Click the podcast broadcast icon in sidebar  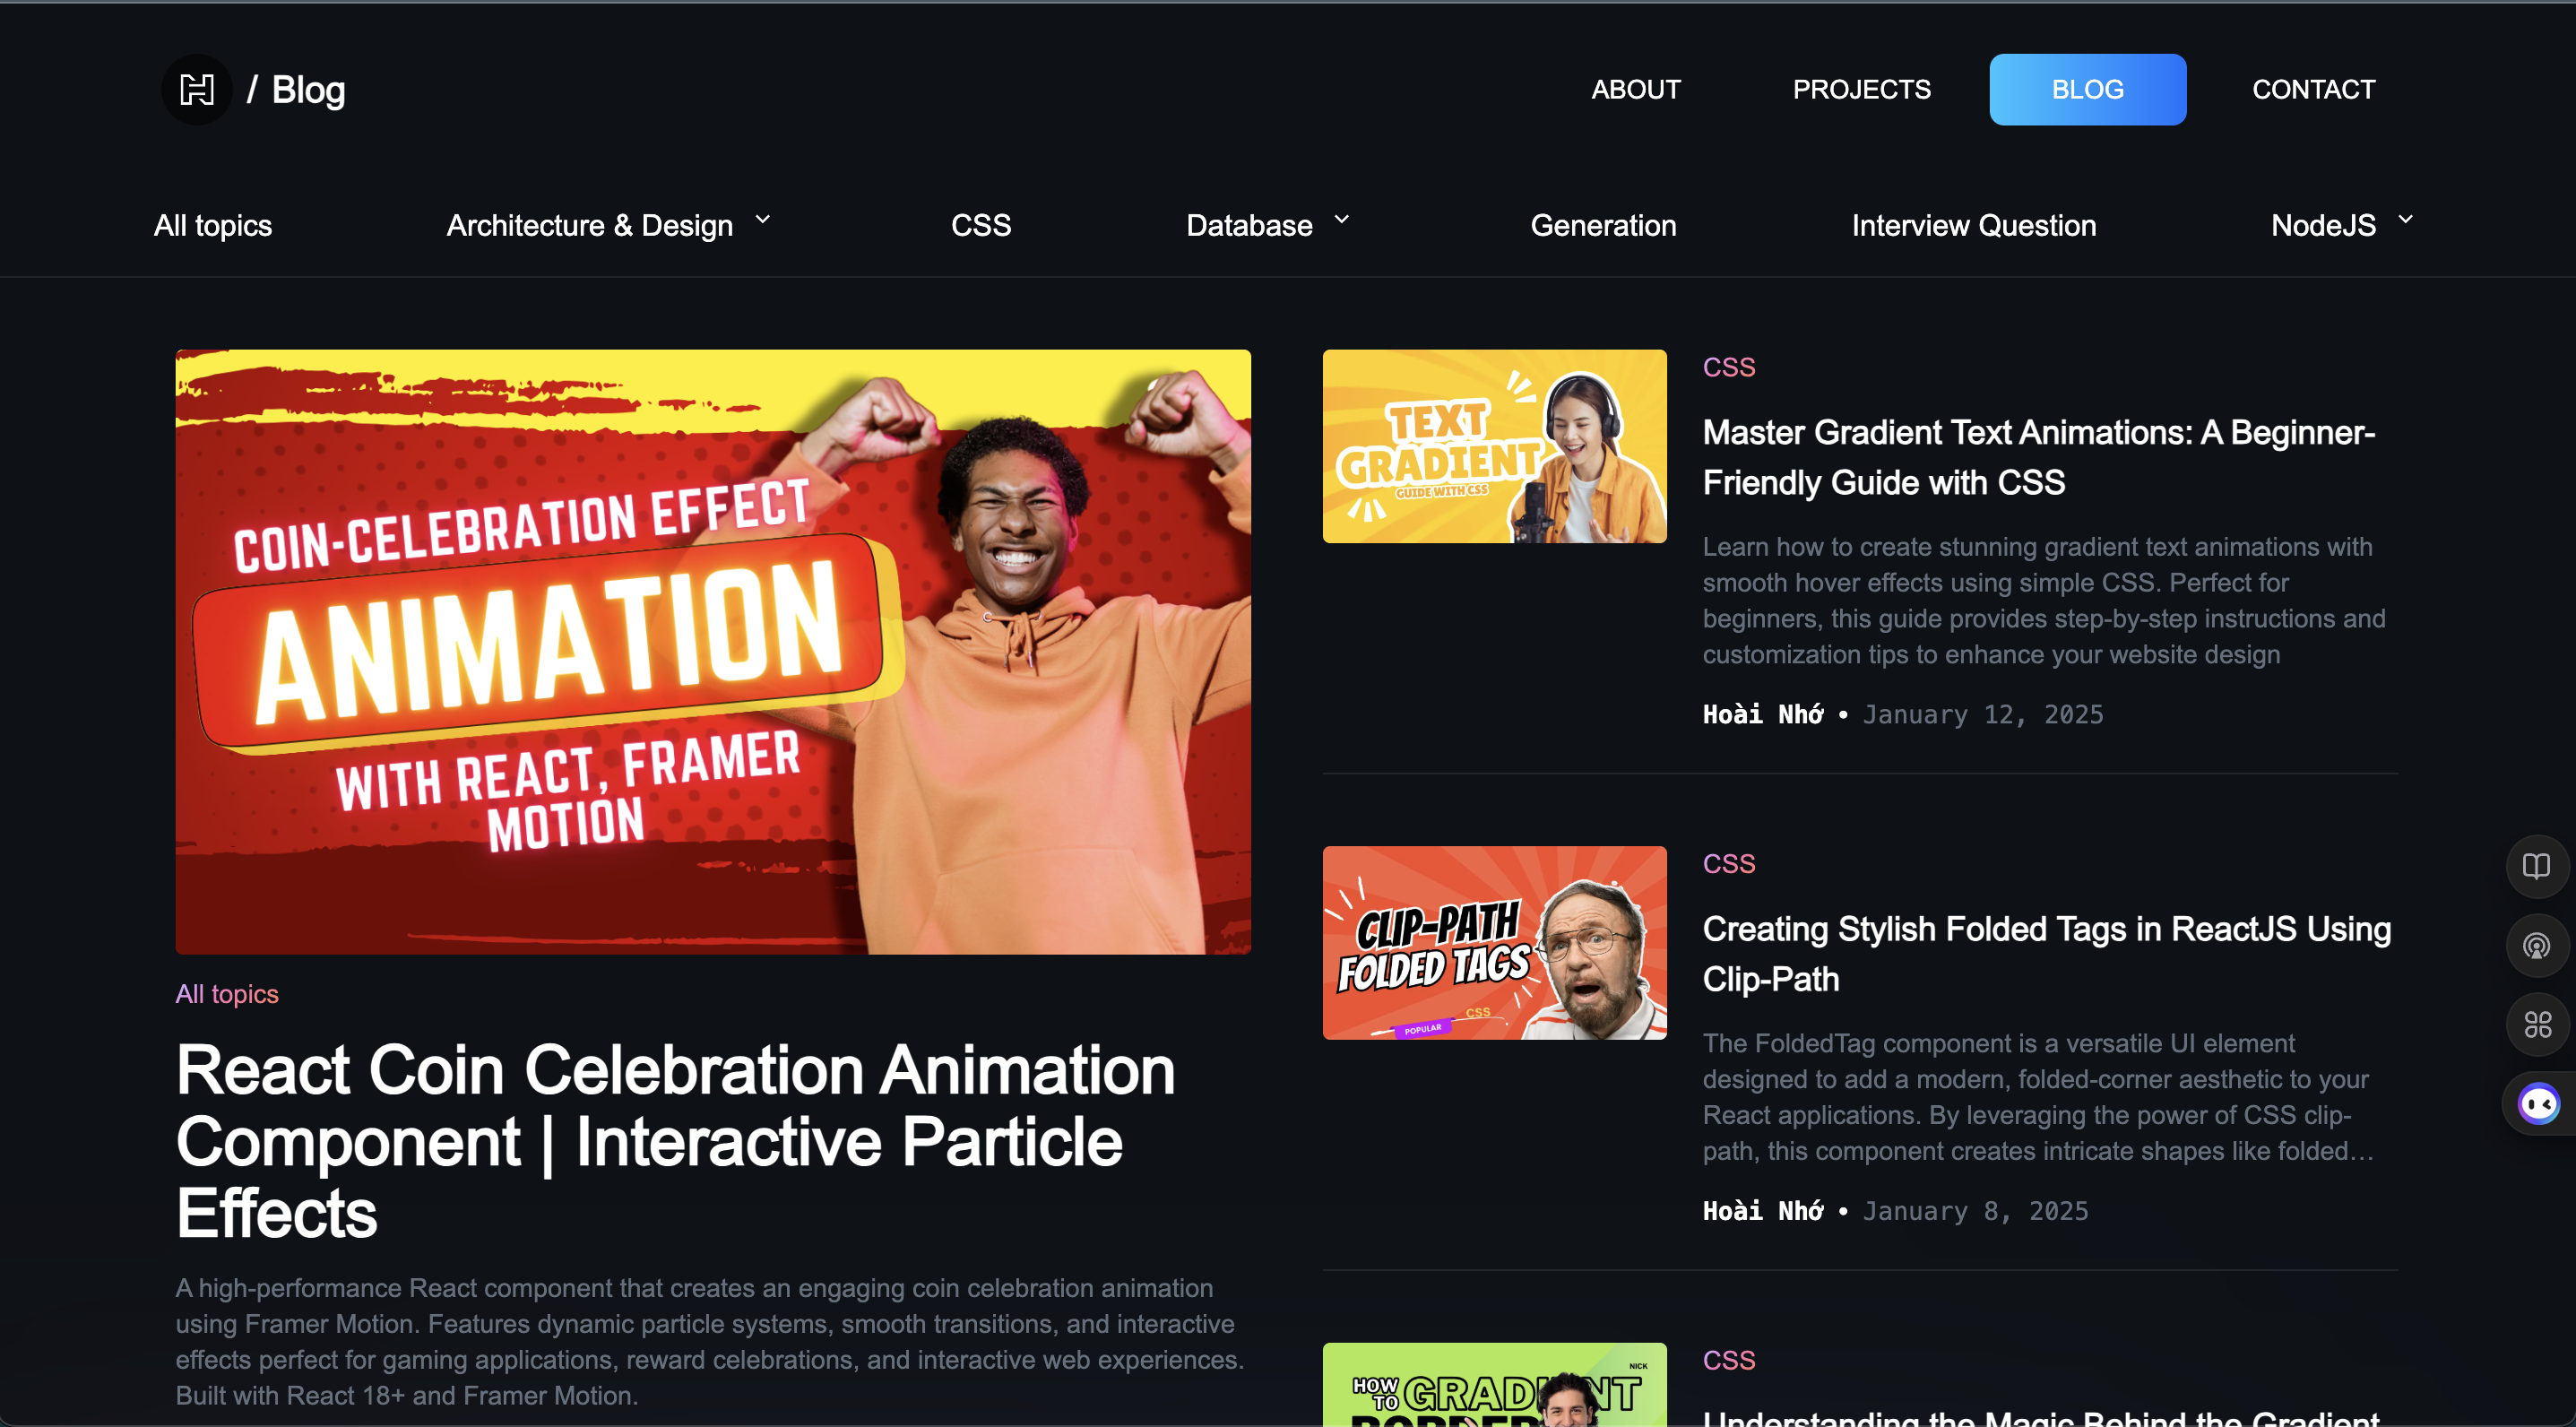click(x=2536, y=945)
